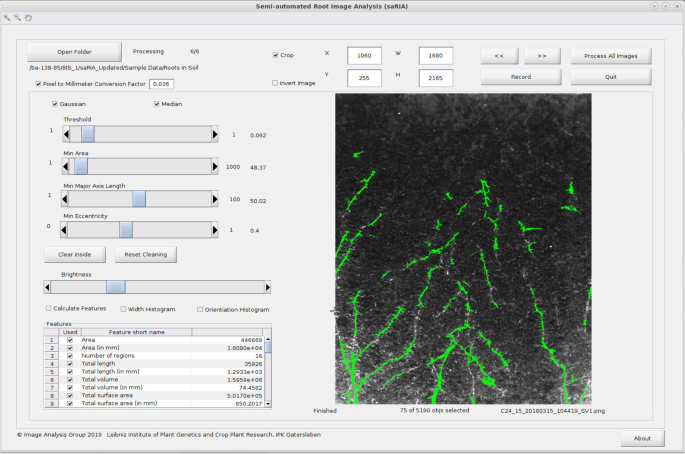Select Total volume (in mm) feature name
The image size is (685, 454).
pyautogui.click(x=112, y=388)
